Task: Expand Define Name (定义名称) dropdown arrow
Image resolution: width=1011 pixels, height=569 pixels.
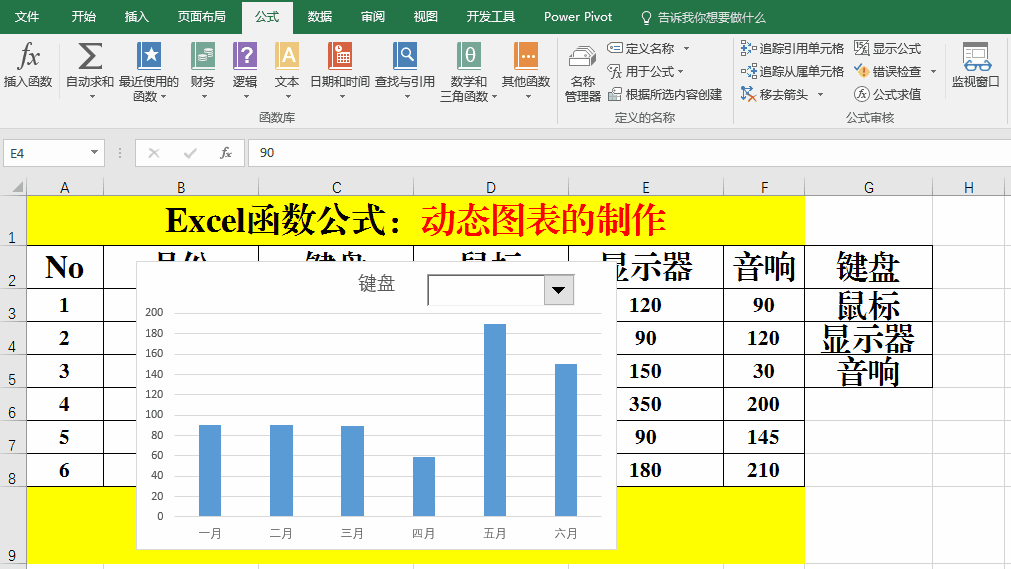Action: (686, 49)
